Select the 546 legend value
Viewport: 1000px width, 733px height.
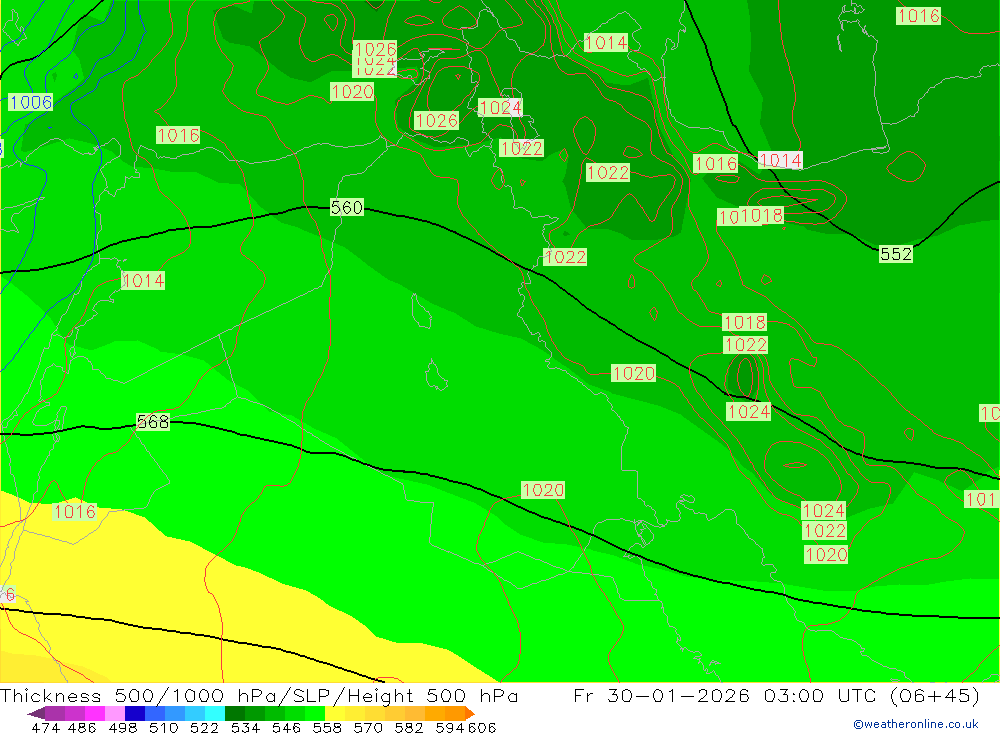286,728
